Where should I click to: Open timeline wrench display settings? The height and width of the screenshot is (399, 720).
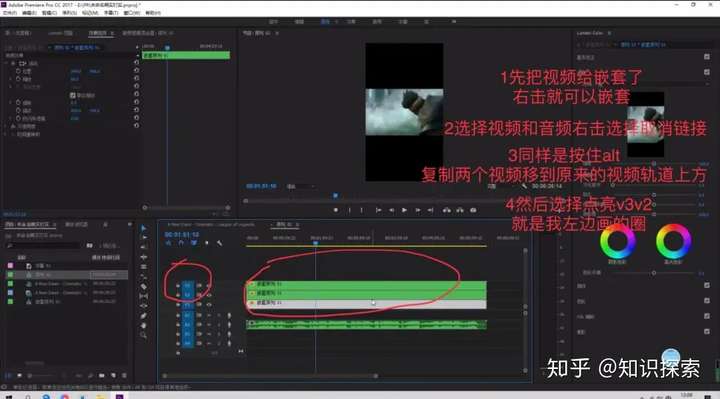(x=219, y=243)
